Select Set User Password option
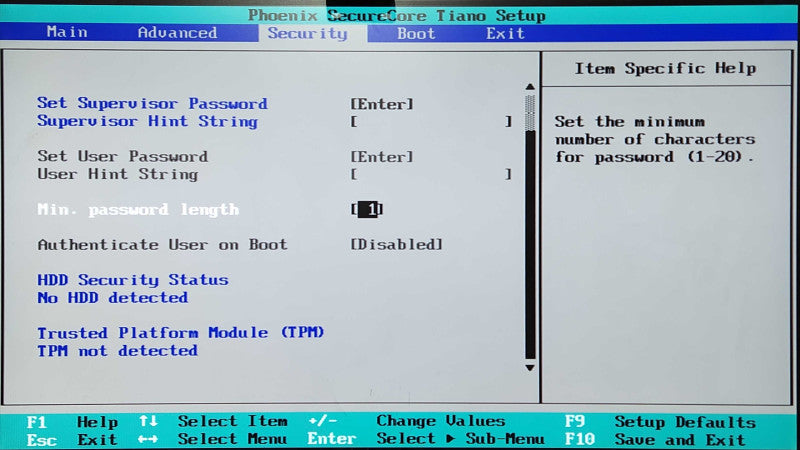This screenshot has height=450, width=800. click(x=122, y=156)
